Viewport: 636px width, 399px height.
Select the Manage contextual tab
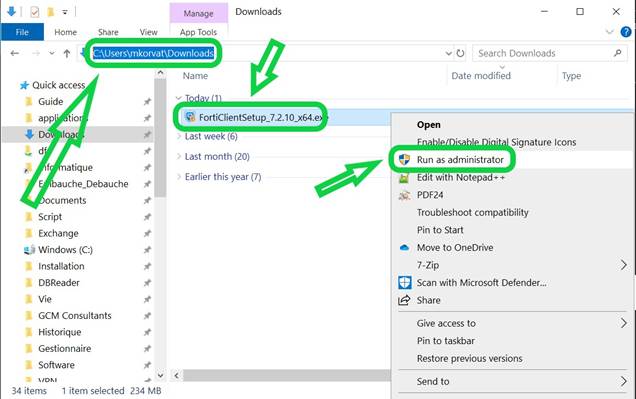(x=198, y=13)
